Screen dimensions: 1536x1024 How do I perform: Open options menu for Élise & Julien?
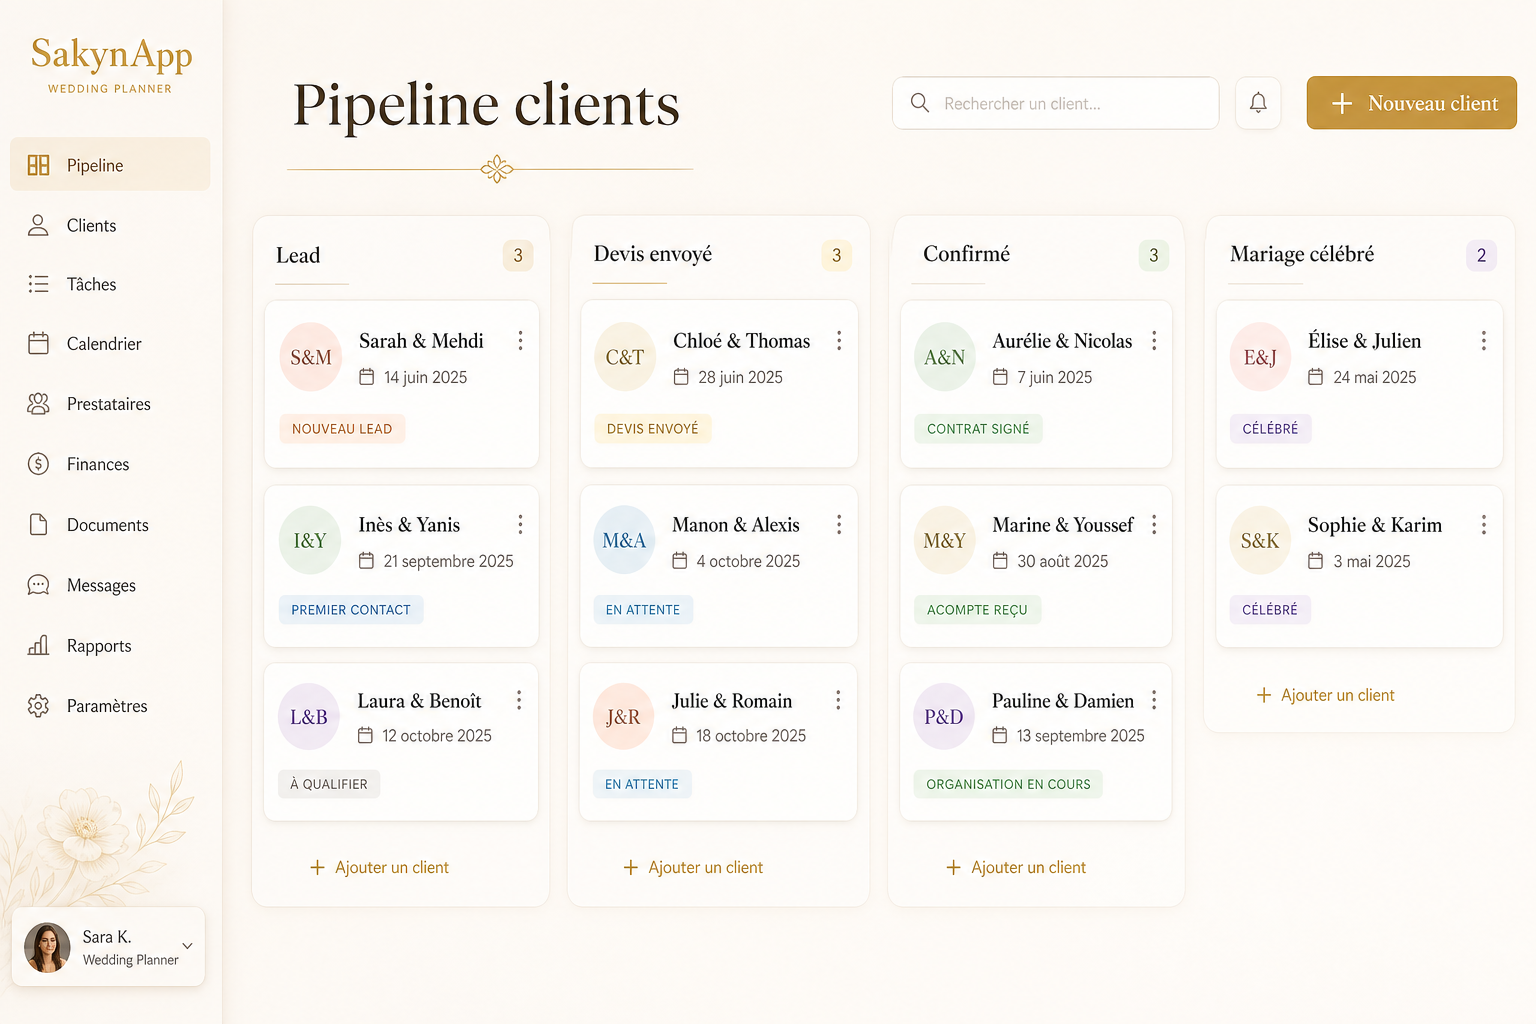point(1484,341)
